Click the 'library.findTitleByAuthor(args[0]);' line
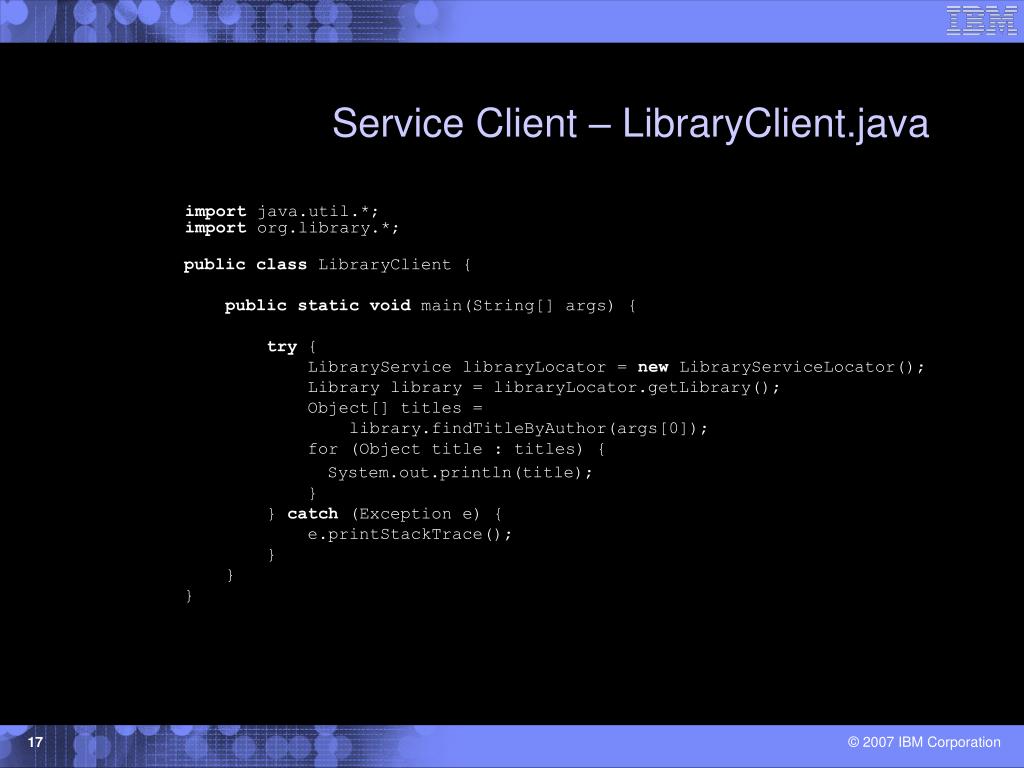This screenshot has height=768, width=1024. [528, 428]
